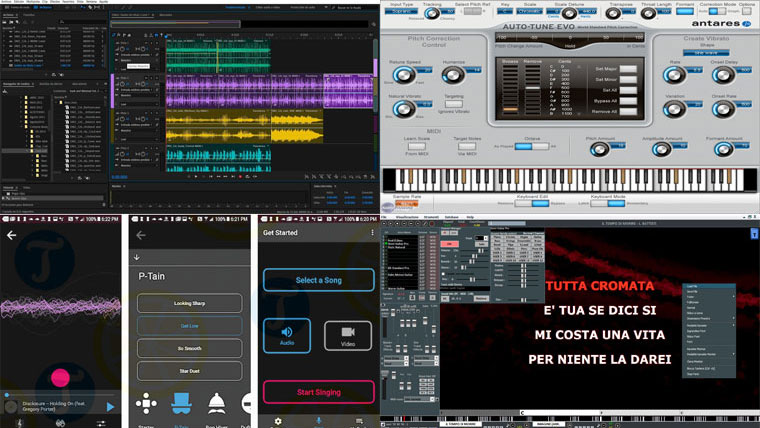Click the Scale Detune knob

569,14
